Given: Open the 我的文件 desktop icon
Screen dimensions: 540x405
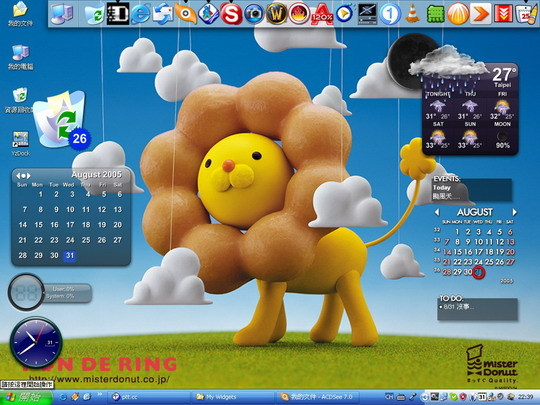Looking at the screenshot, I should 20,14.
